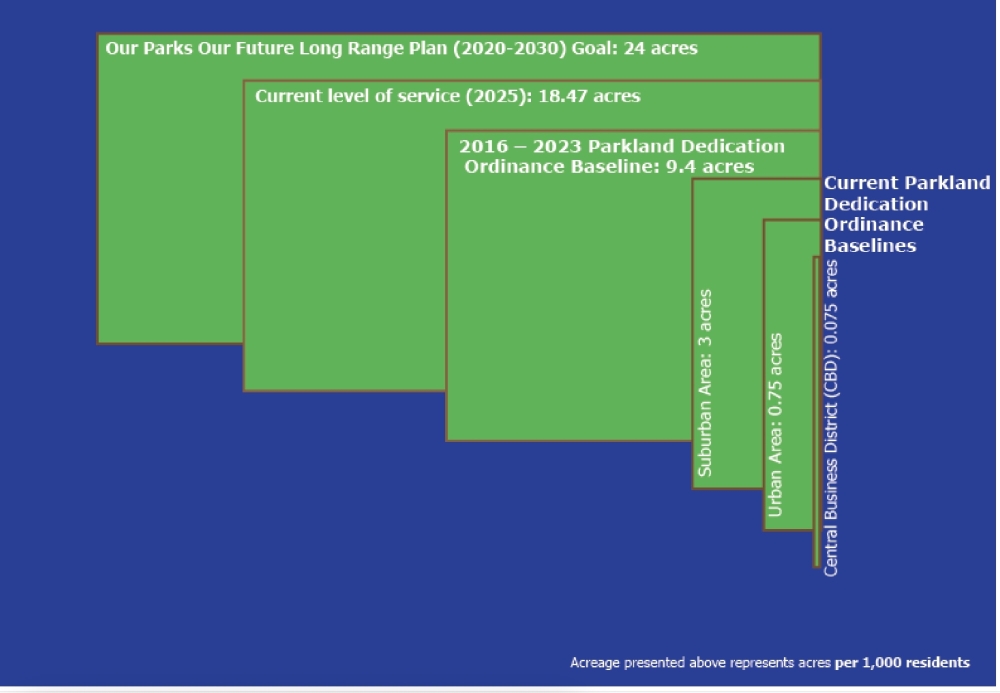The width and height of the screenshot is (1000, 693).
Task: Click the 2016 – 2023 Parkland Dedication text
Action: 621,146
